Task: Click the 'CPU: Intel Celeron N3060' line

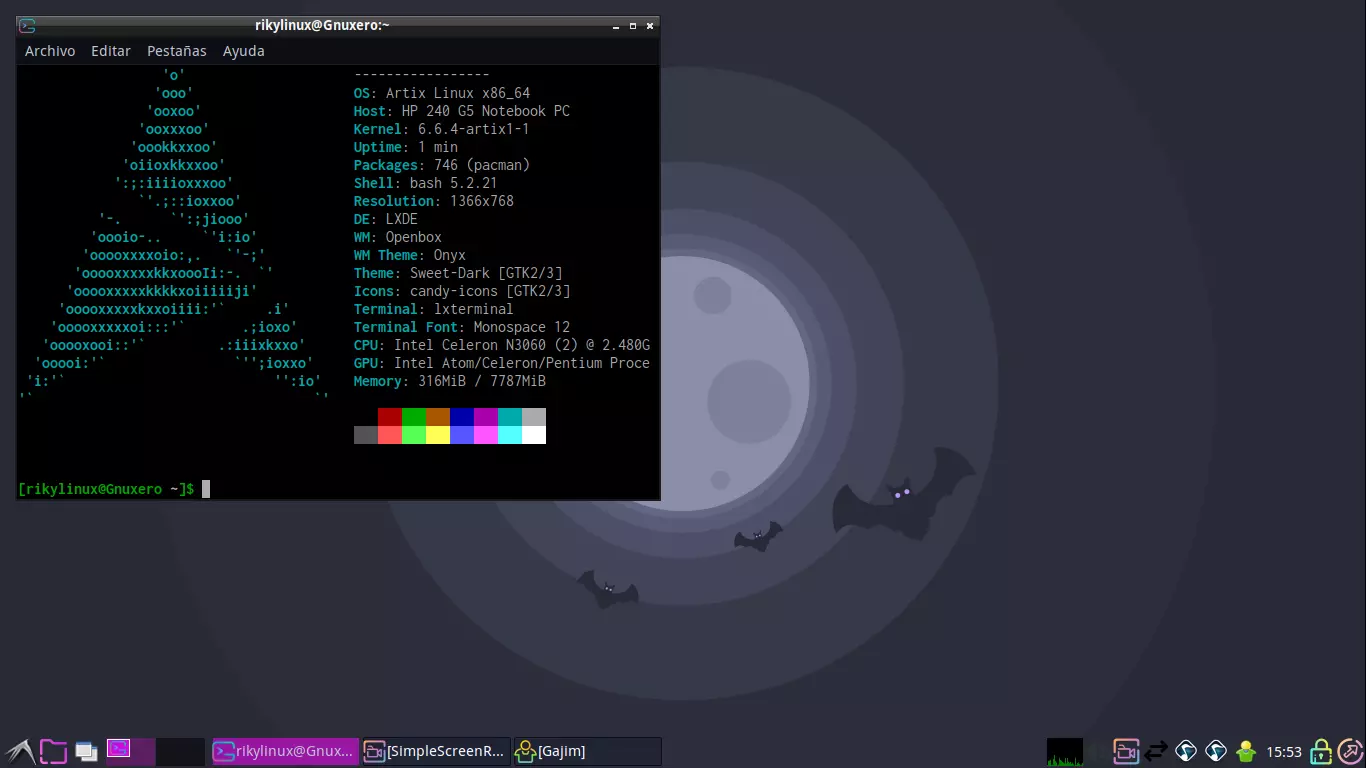Action: coord(502,345)
